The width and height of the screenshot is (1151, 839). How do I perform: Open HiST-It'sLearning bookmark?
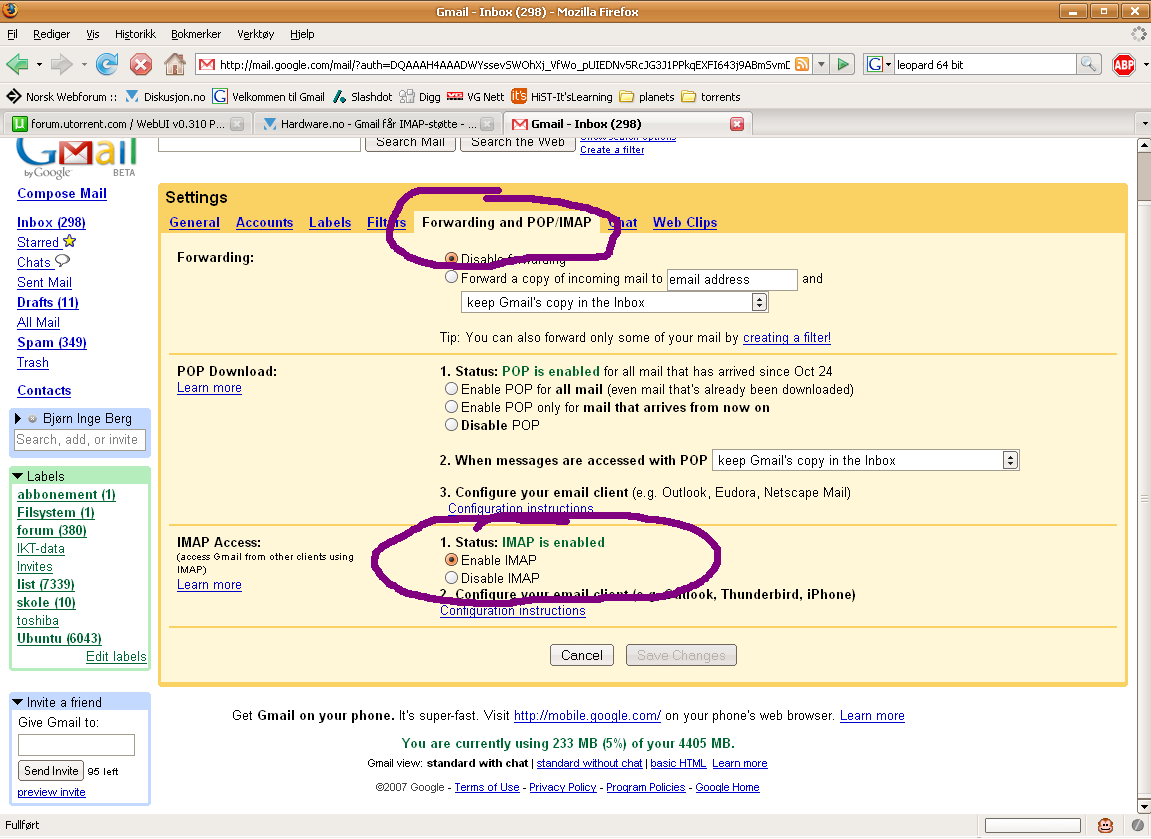562,97
